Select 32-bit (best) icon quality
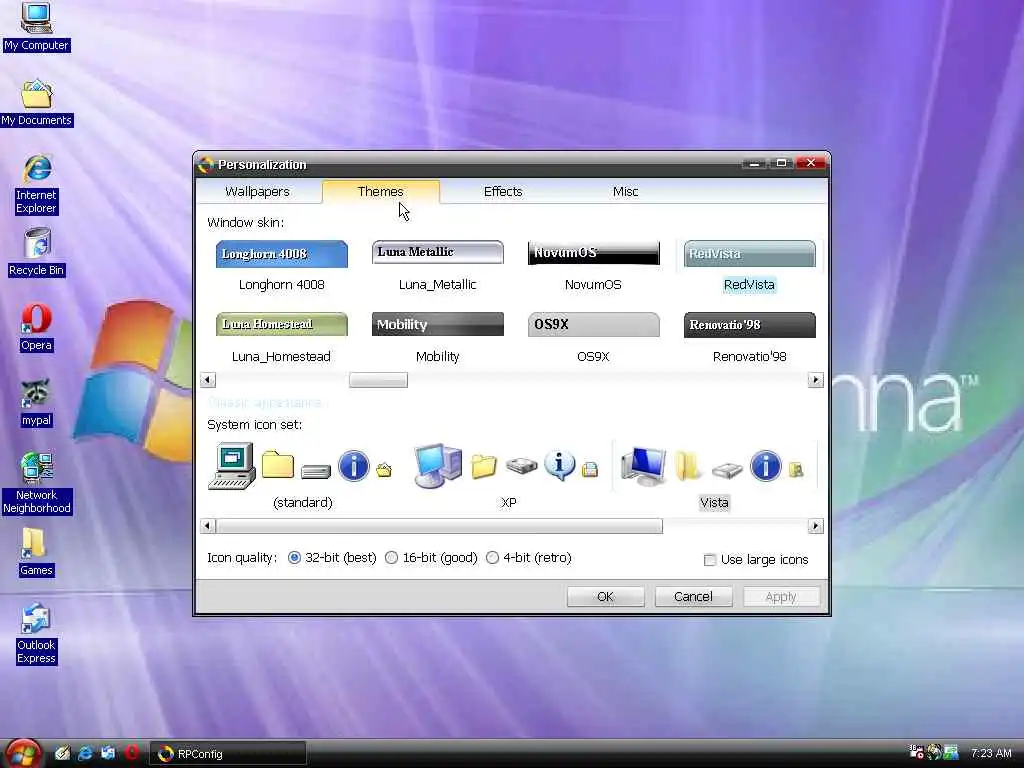Image resolution: width=1024 pixels, height=768 pixels. pos(332,558)
